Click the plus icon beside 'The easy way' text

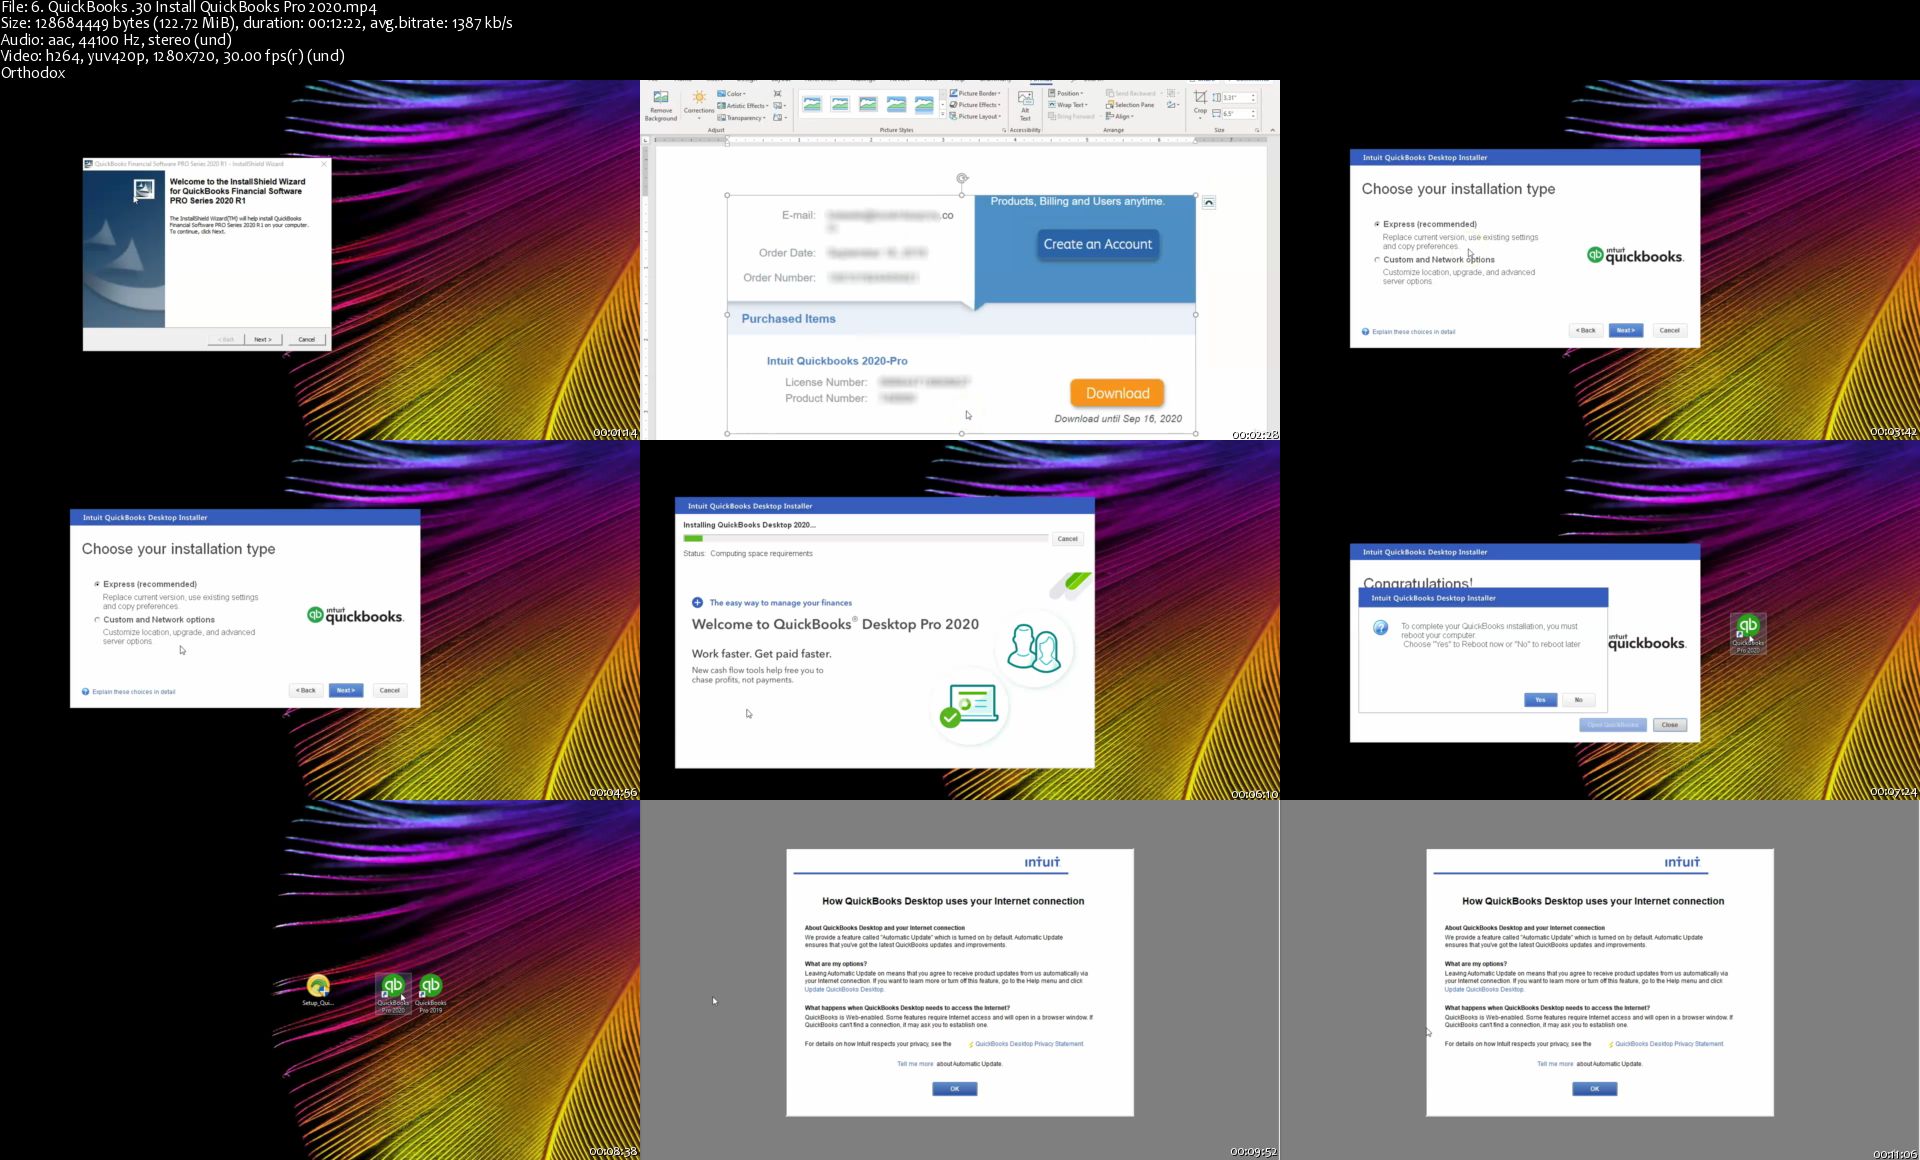coord(697,603)
